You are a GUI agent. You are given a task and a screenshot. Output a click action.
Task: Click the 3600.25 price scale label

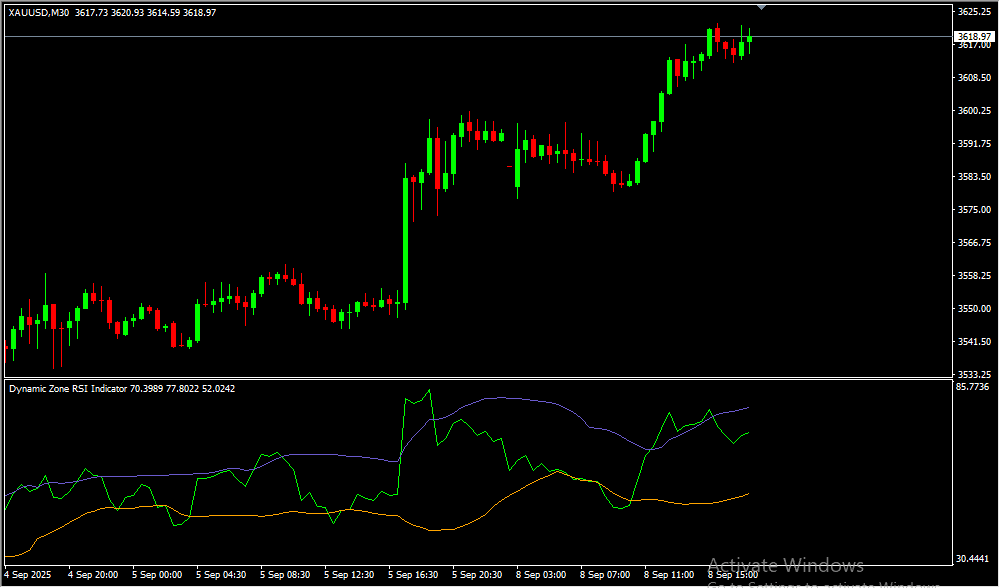click(973, 111)
